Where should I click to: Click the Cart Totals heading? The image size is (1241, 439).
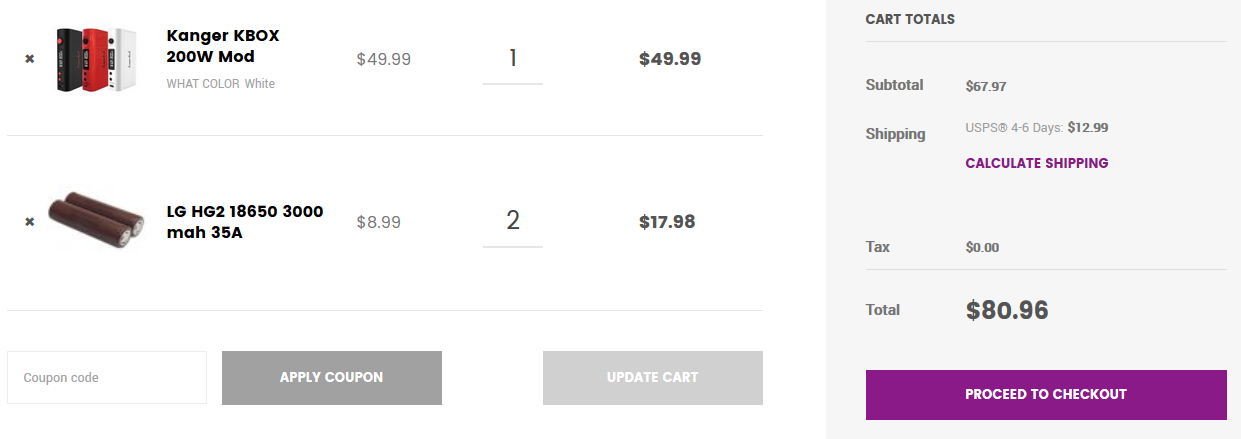909,19
